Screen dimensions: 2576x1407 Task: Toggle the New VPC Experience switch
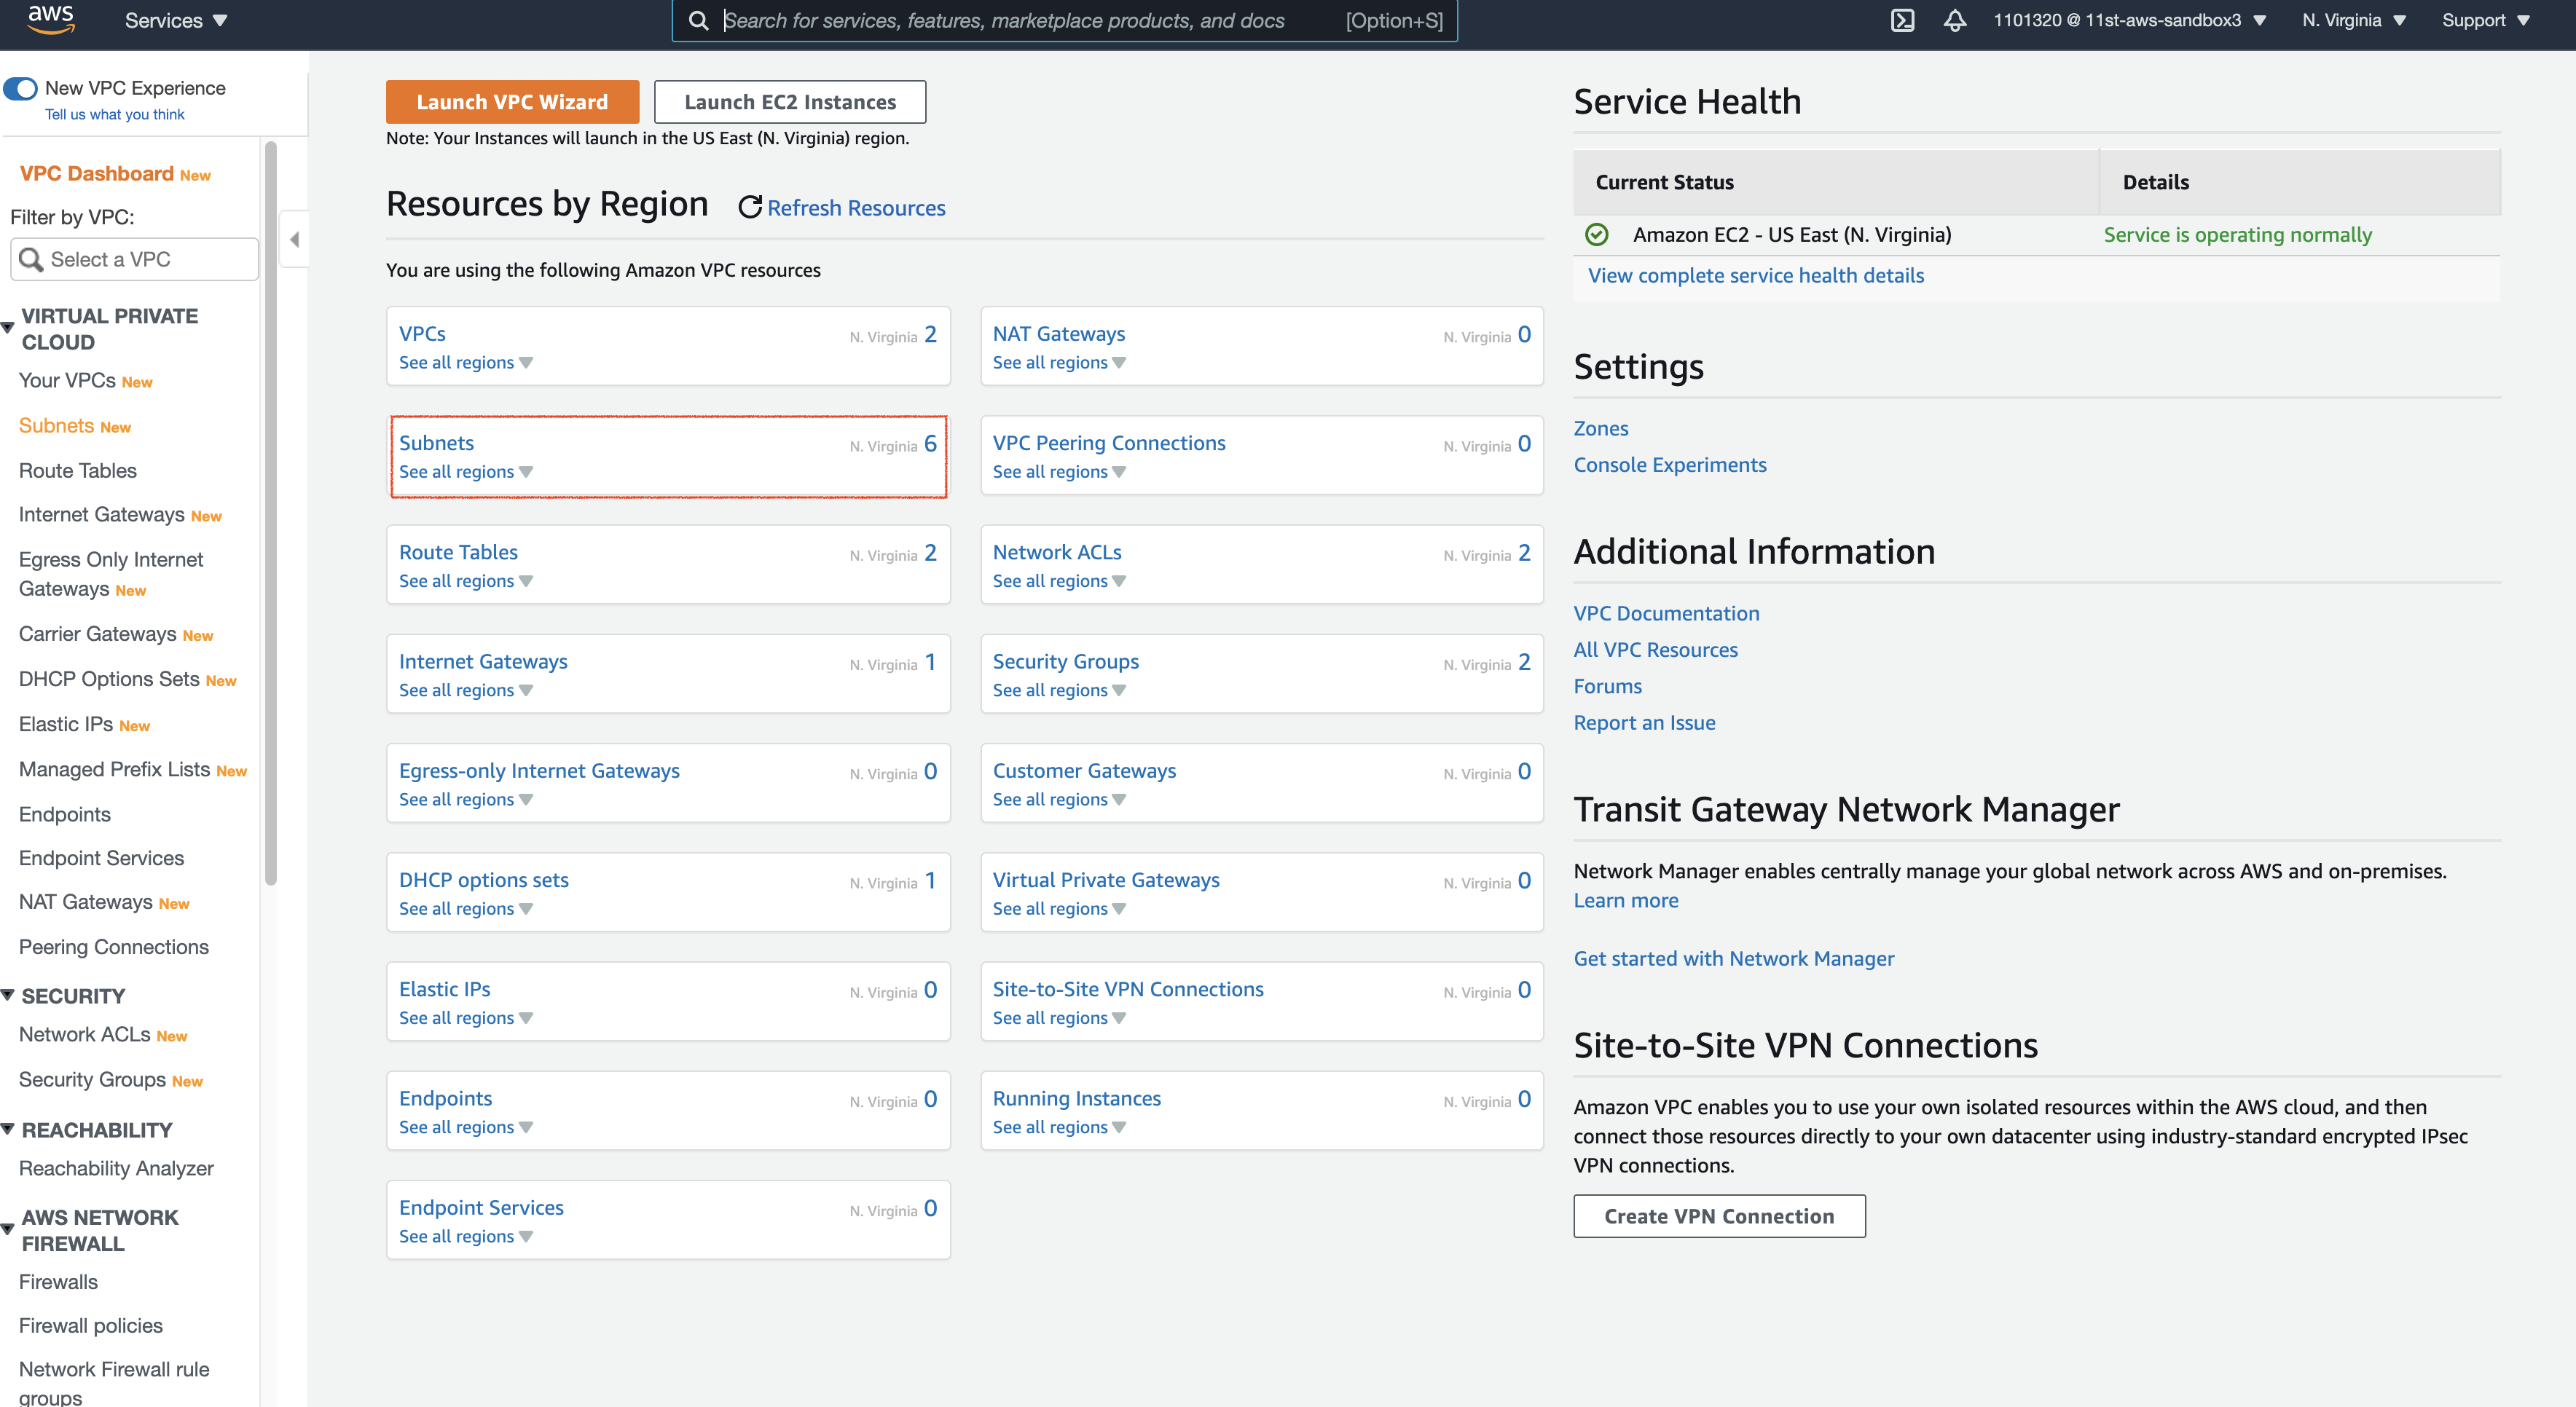(x=20, y=88)
